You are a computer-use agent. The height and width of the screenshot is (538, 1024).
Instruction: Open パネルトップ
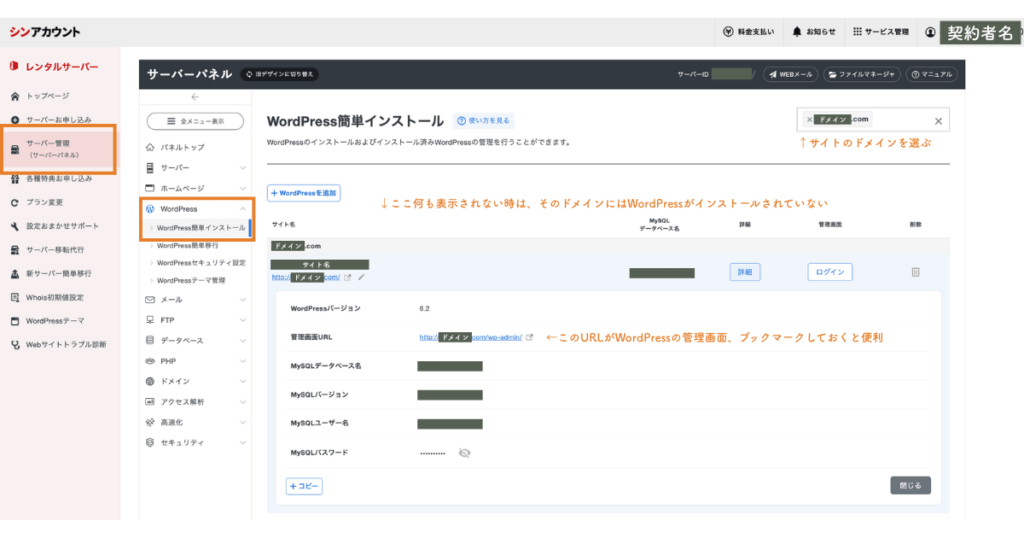click(x=175, y=148)
